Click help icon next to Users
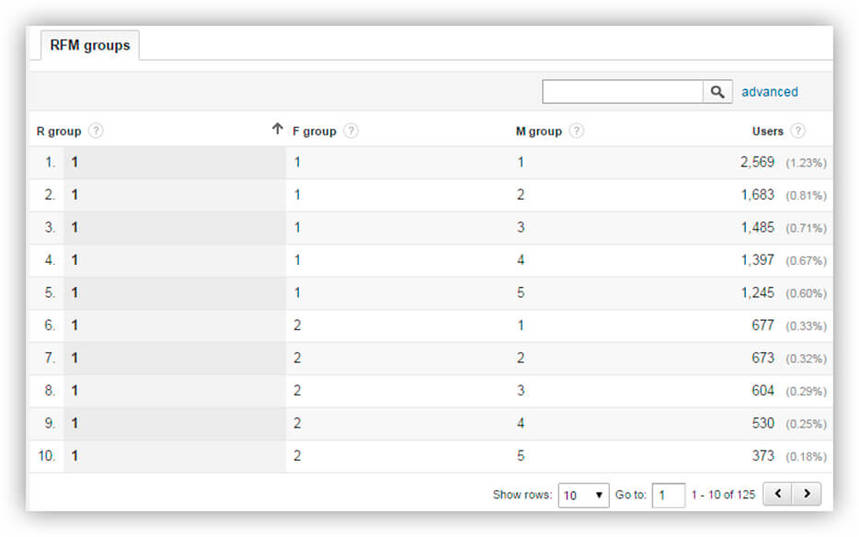 pos(798,131)
